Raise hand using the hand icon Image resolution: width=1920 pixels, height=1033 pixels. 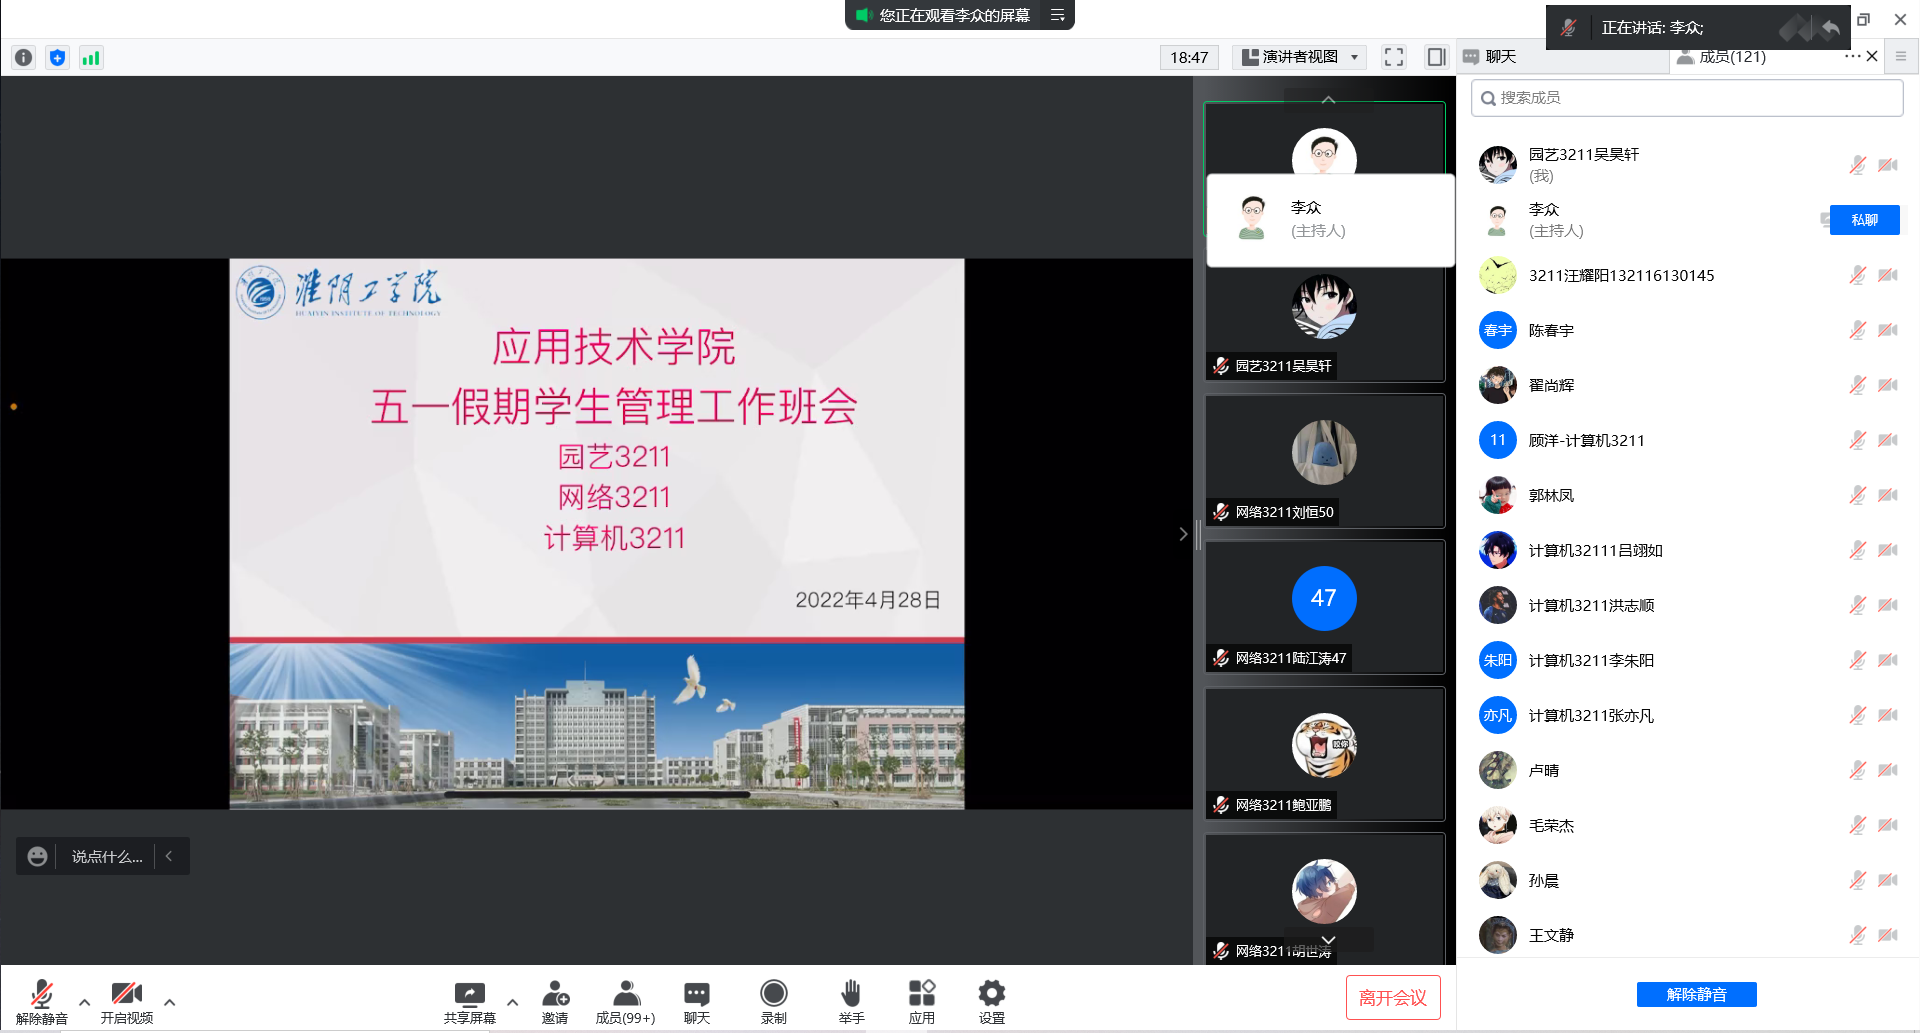[851, 993]
